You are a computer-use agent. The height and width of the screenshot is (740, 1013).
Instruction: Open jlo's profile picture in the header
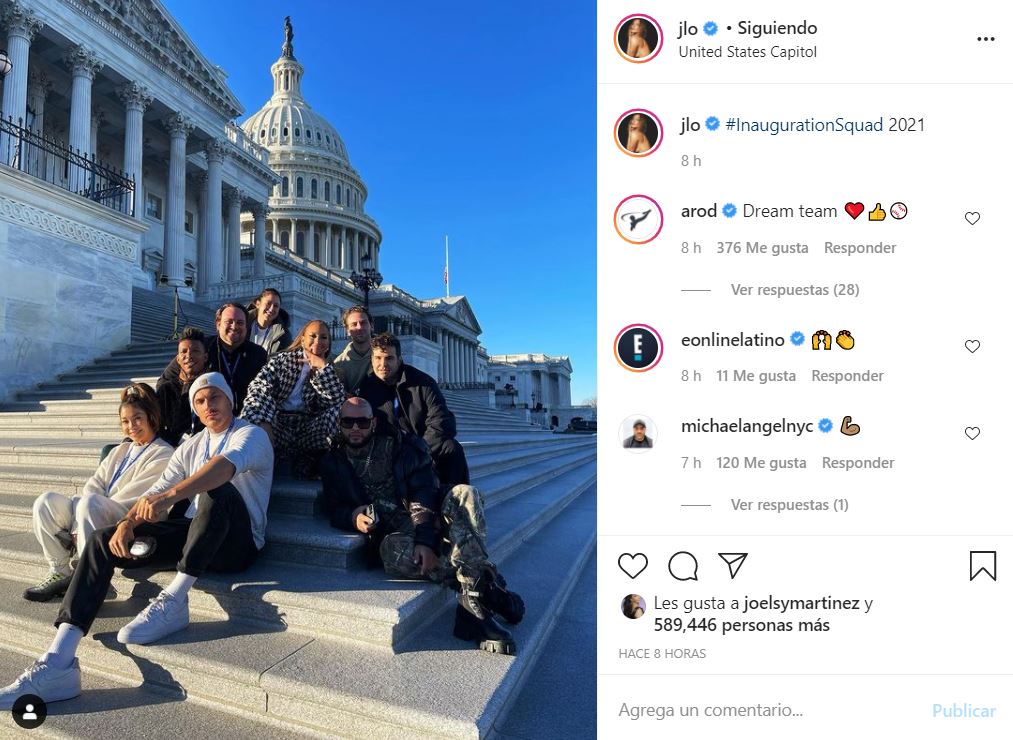(638, 39)
